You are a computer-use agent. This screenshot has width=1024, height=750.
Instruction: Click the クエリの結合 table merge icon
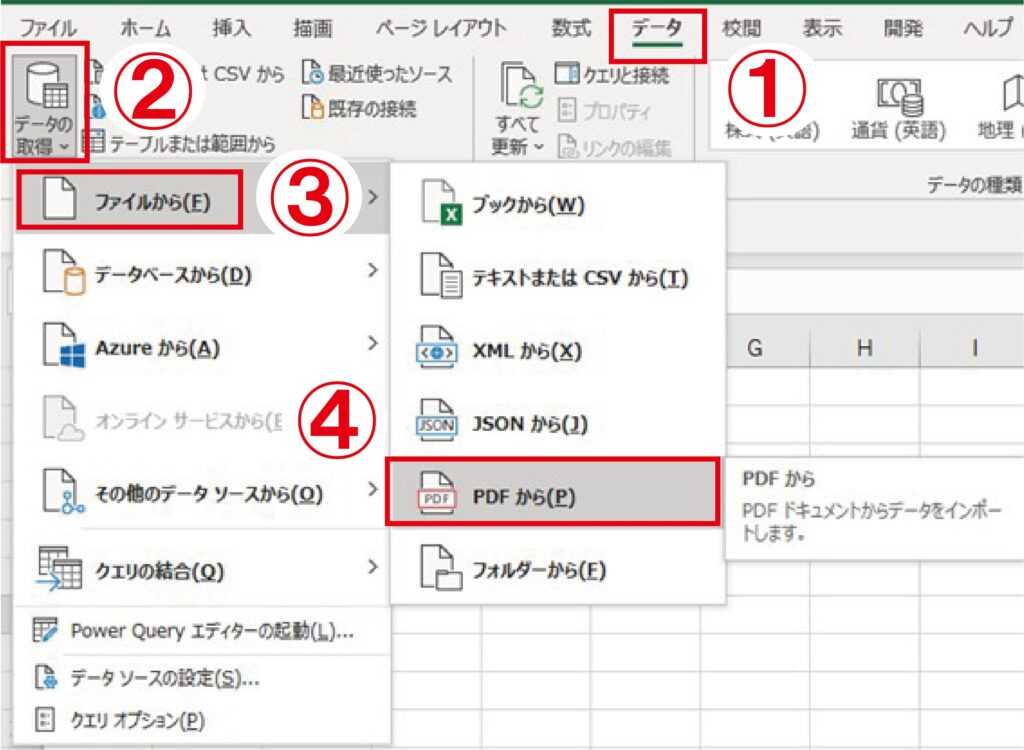click(x=59, y=569)
